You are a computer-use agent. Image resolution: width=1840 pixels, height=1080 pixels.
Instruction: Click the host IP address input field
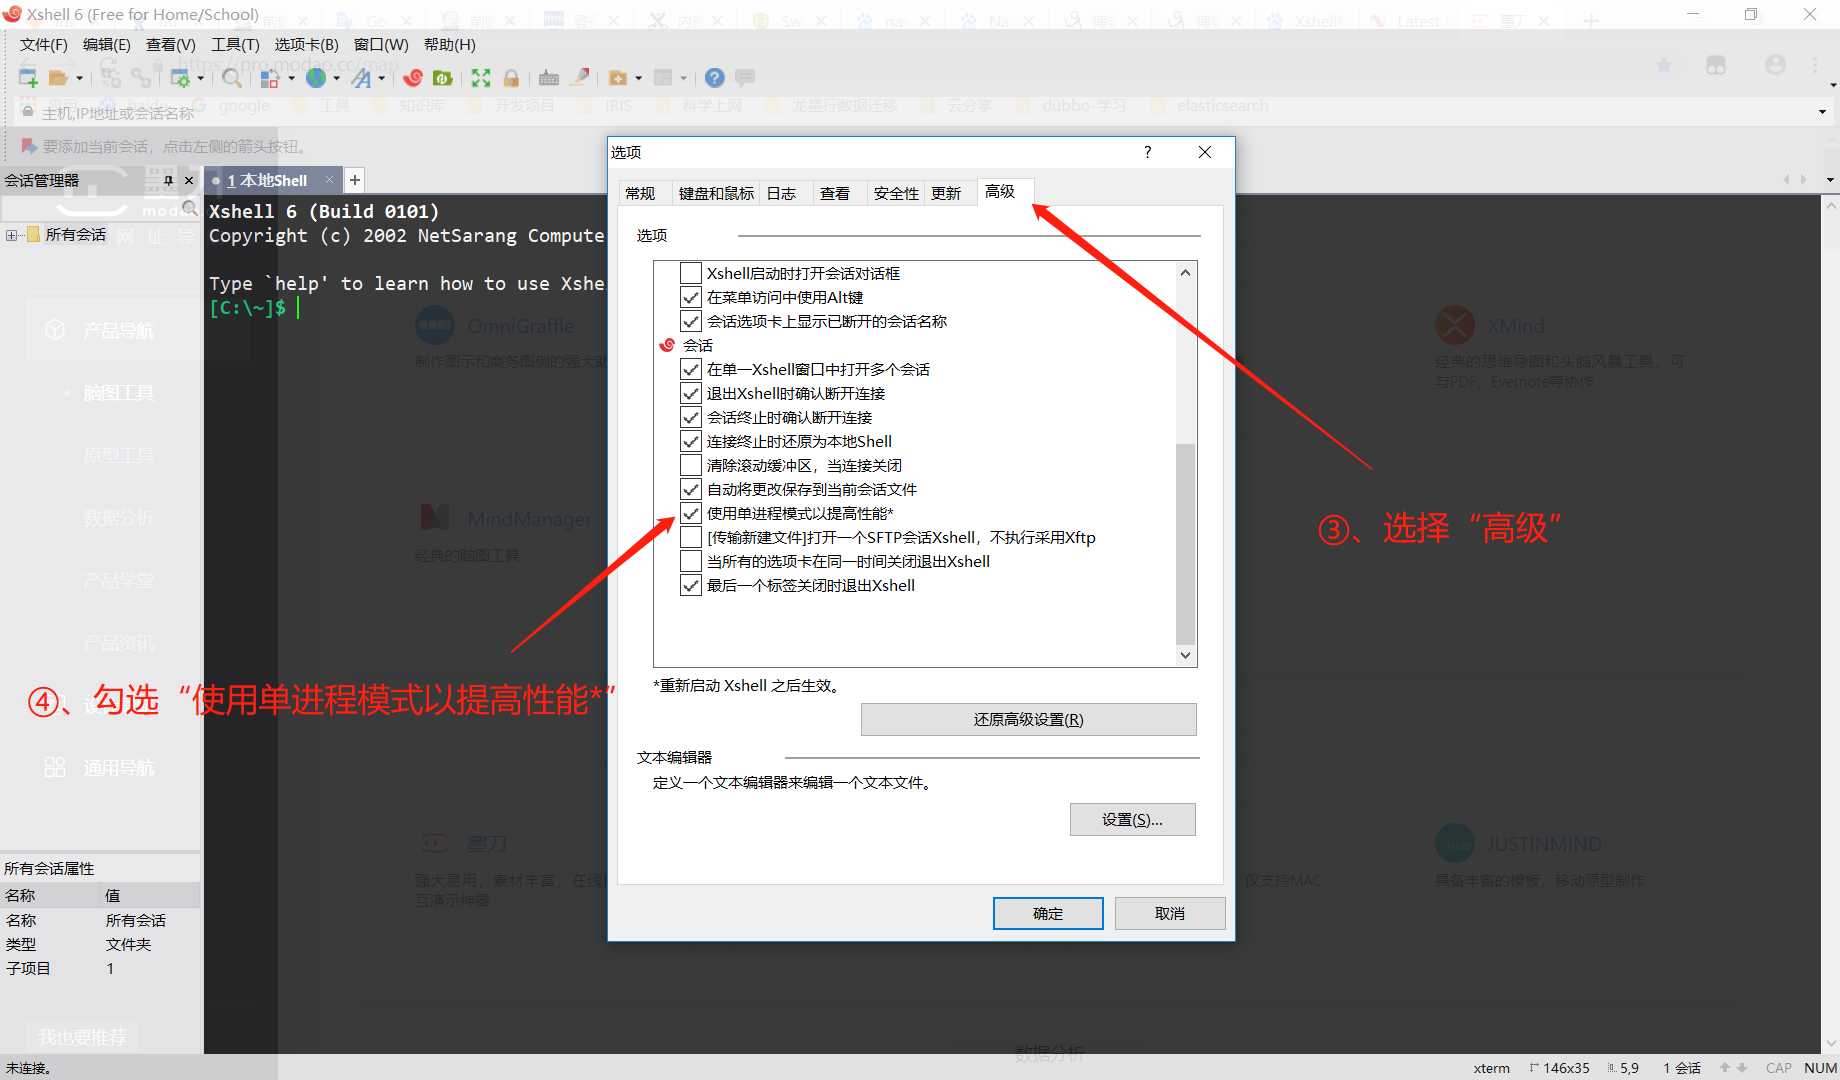(x=920, y=112)
